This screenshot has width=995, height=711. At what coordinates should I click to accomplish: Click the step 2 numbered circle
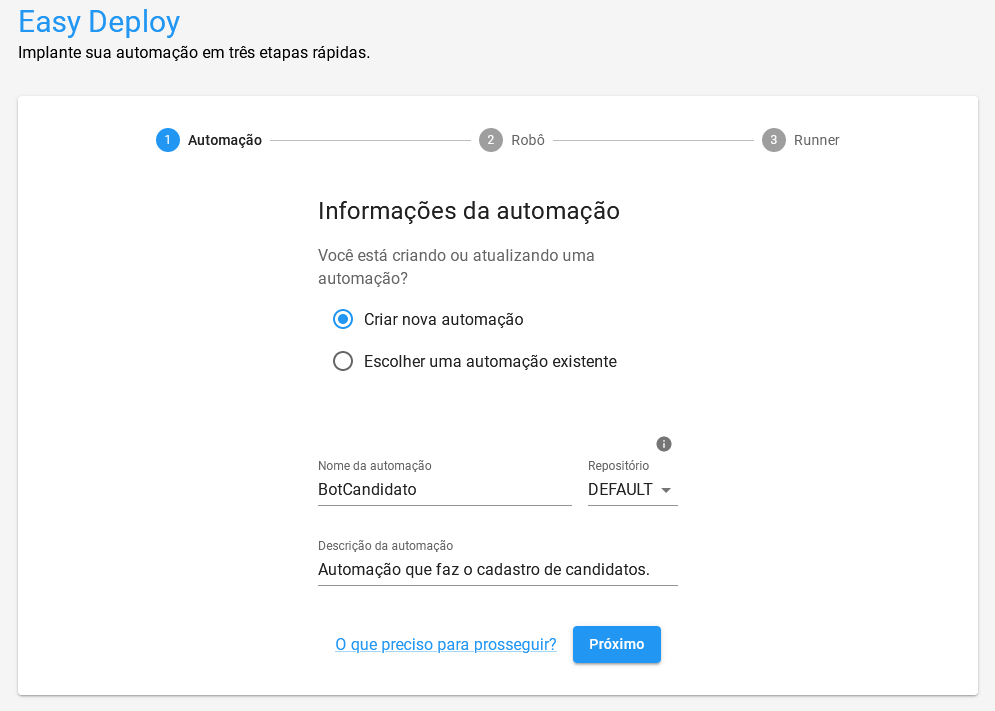click(x=490, y=140)
